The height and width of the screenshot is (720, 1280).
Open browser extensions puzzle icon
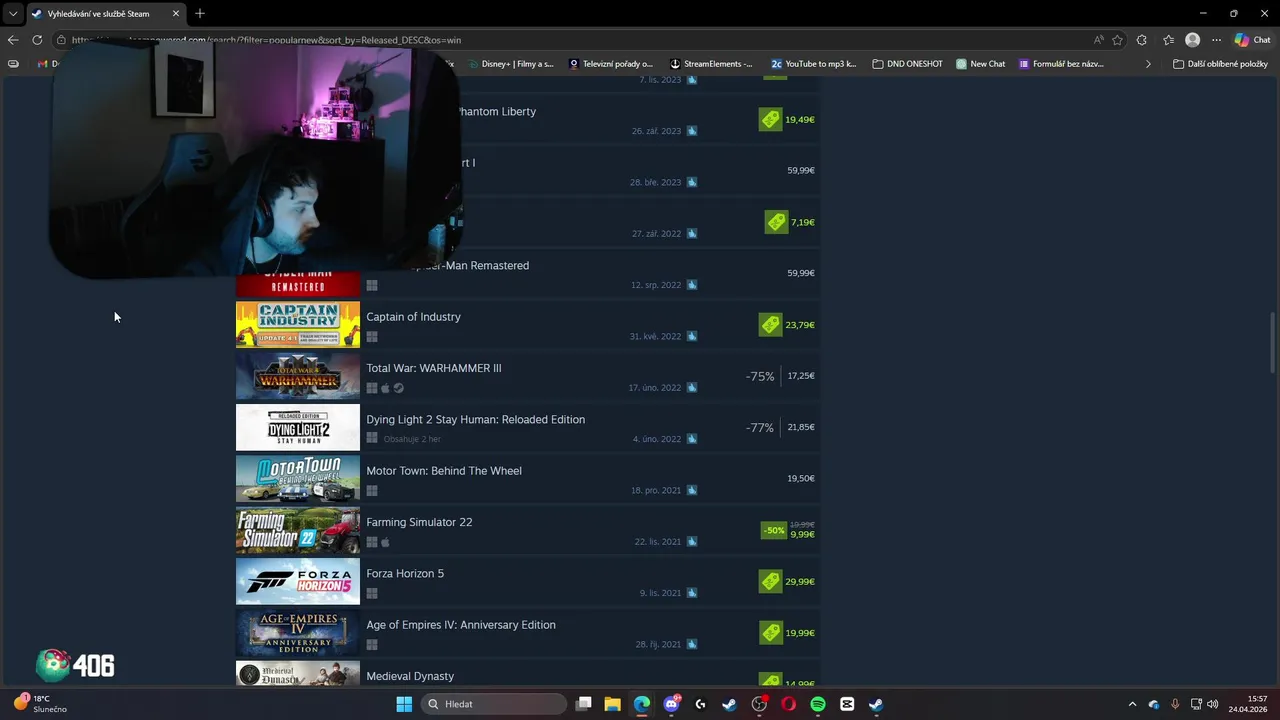click(1141, 40)
